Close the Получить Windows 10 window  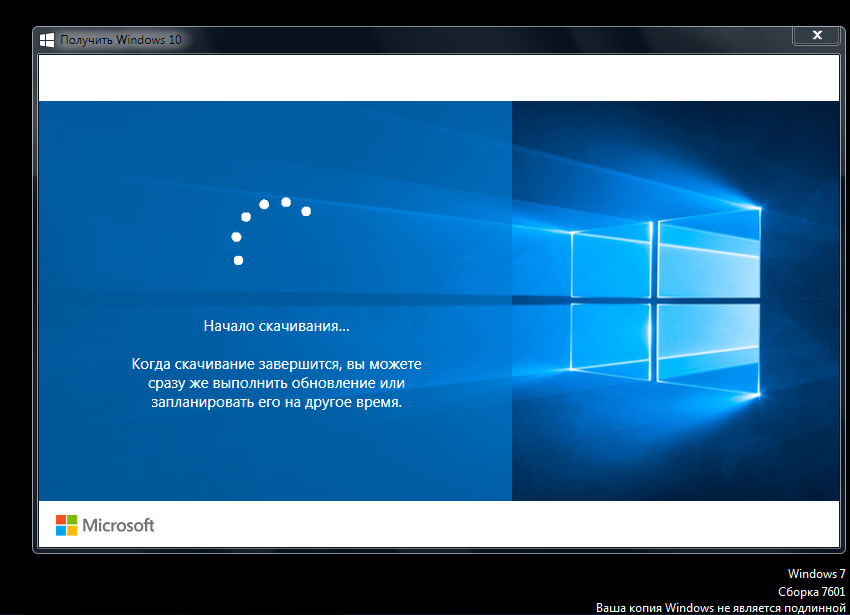point(816,35)
